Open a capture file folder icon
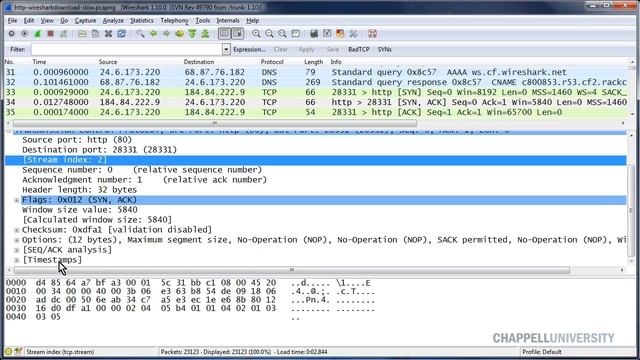The image size is (640, 360). pyautogui.click(x=82, y=34)
